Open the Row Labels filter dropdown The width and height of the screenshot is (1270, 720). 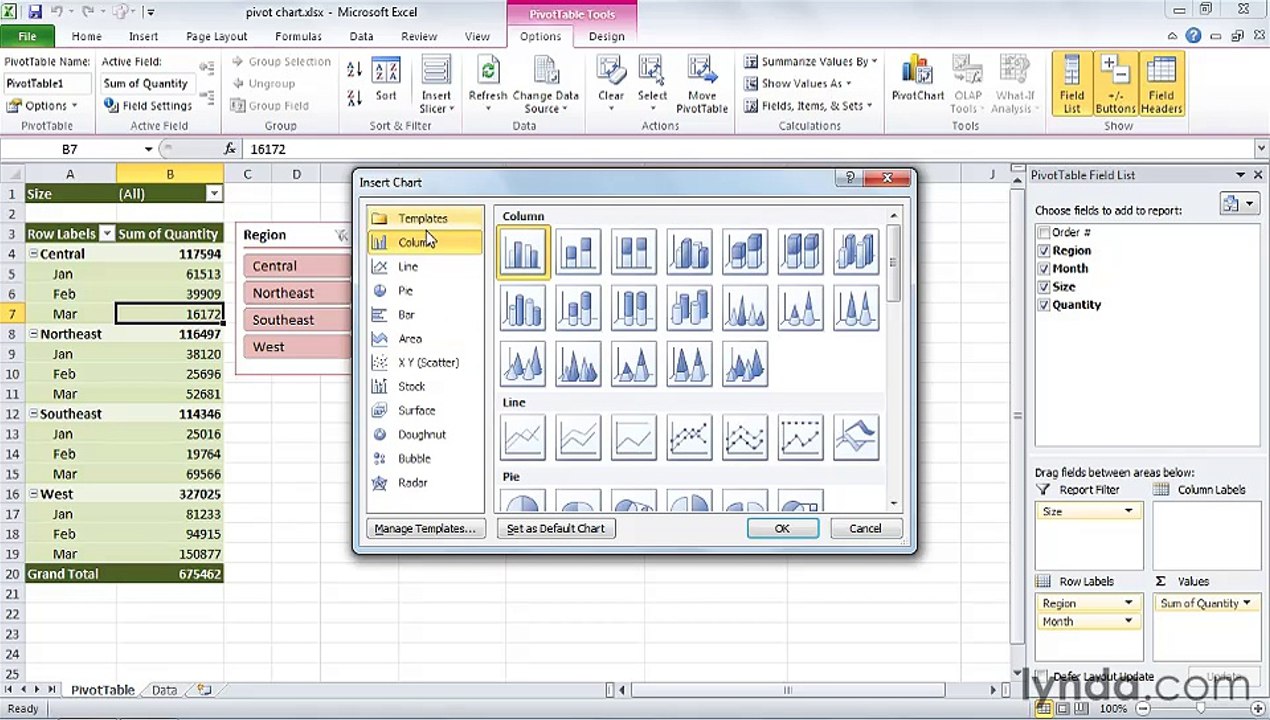[x=107, y=234]
